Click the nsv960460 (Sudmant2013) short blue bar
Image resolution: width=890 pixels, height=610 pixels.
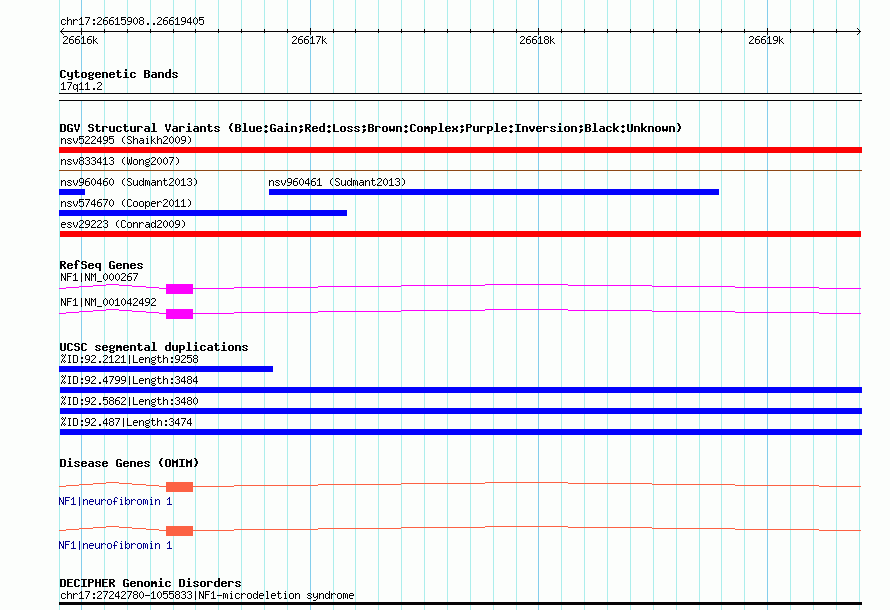72,192
